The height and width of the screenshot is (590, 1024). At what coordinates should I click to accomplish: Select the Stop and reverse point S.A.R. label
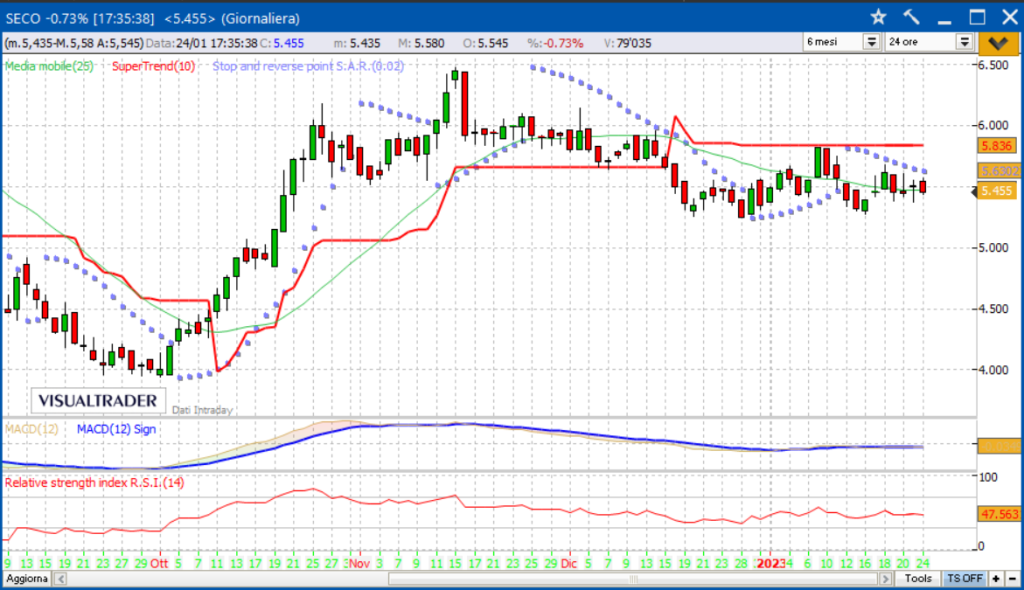coord(308,66)
